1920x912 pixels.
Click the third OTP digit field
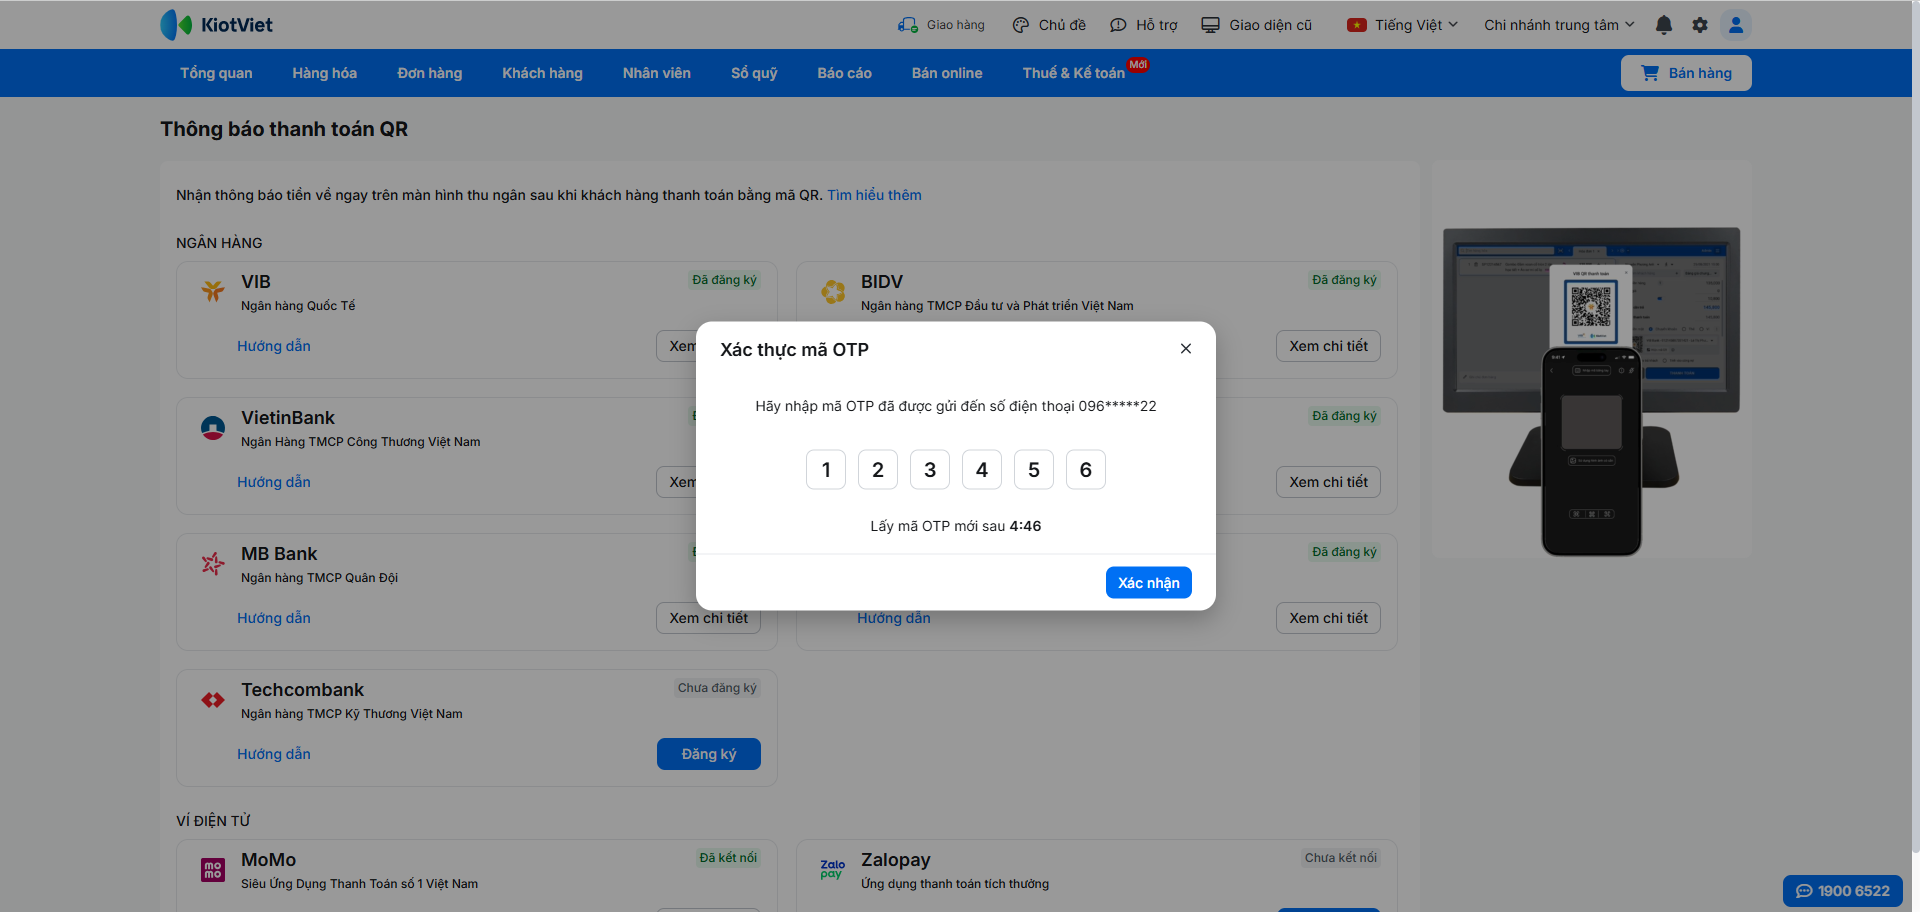click(930, 470)
